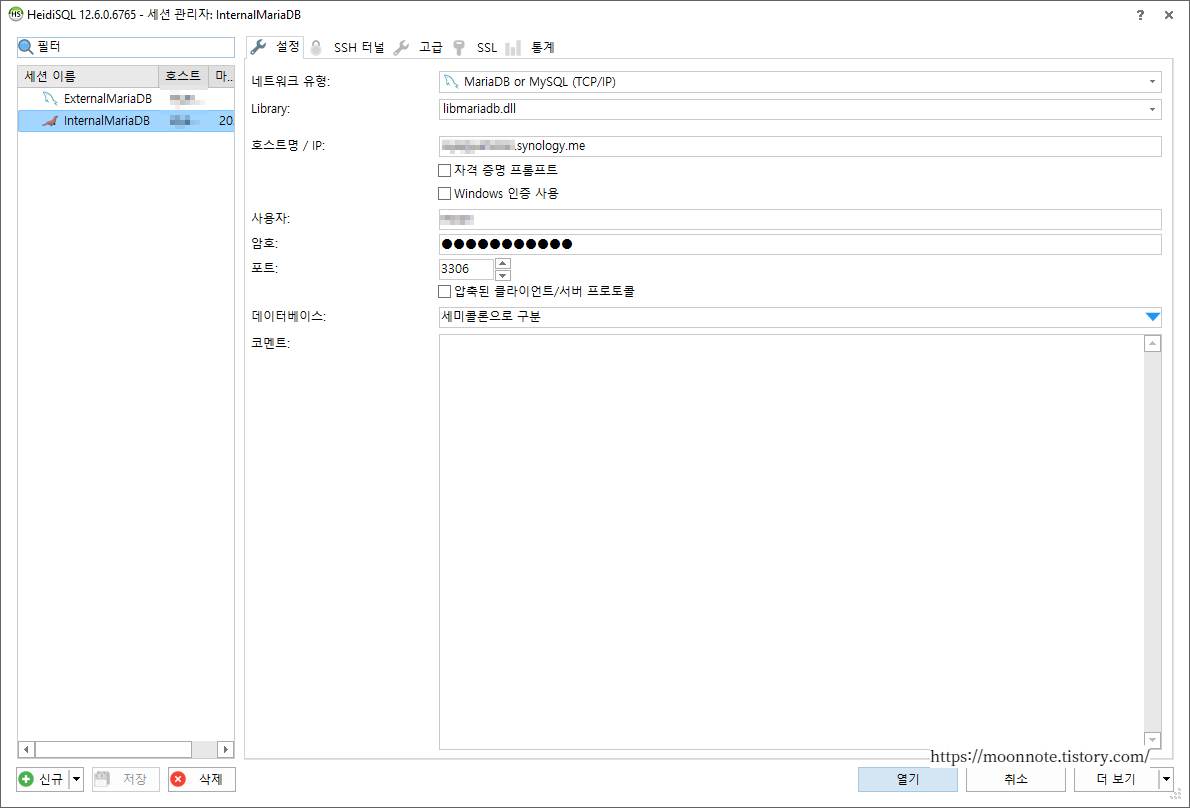Click the bar chart icon of Statistics tab
The image size is (1190, 808).
[x=513, y=48]
